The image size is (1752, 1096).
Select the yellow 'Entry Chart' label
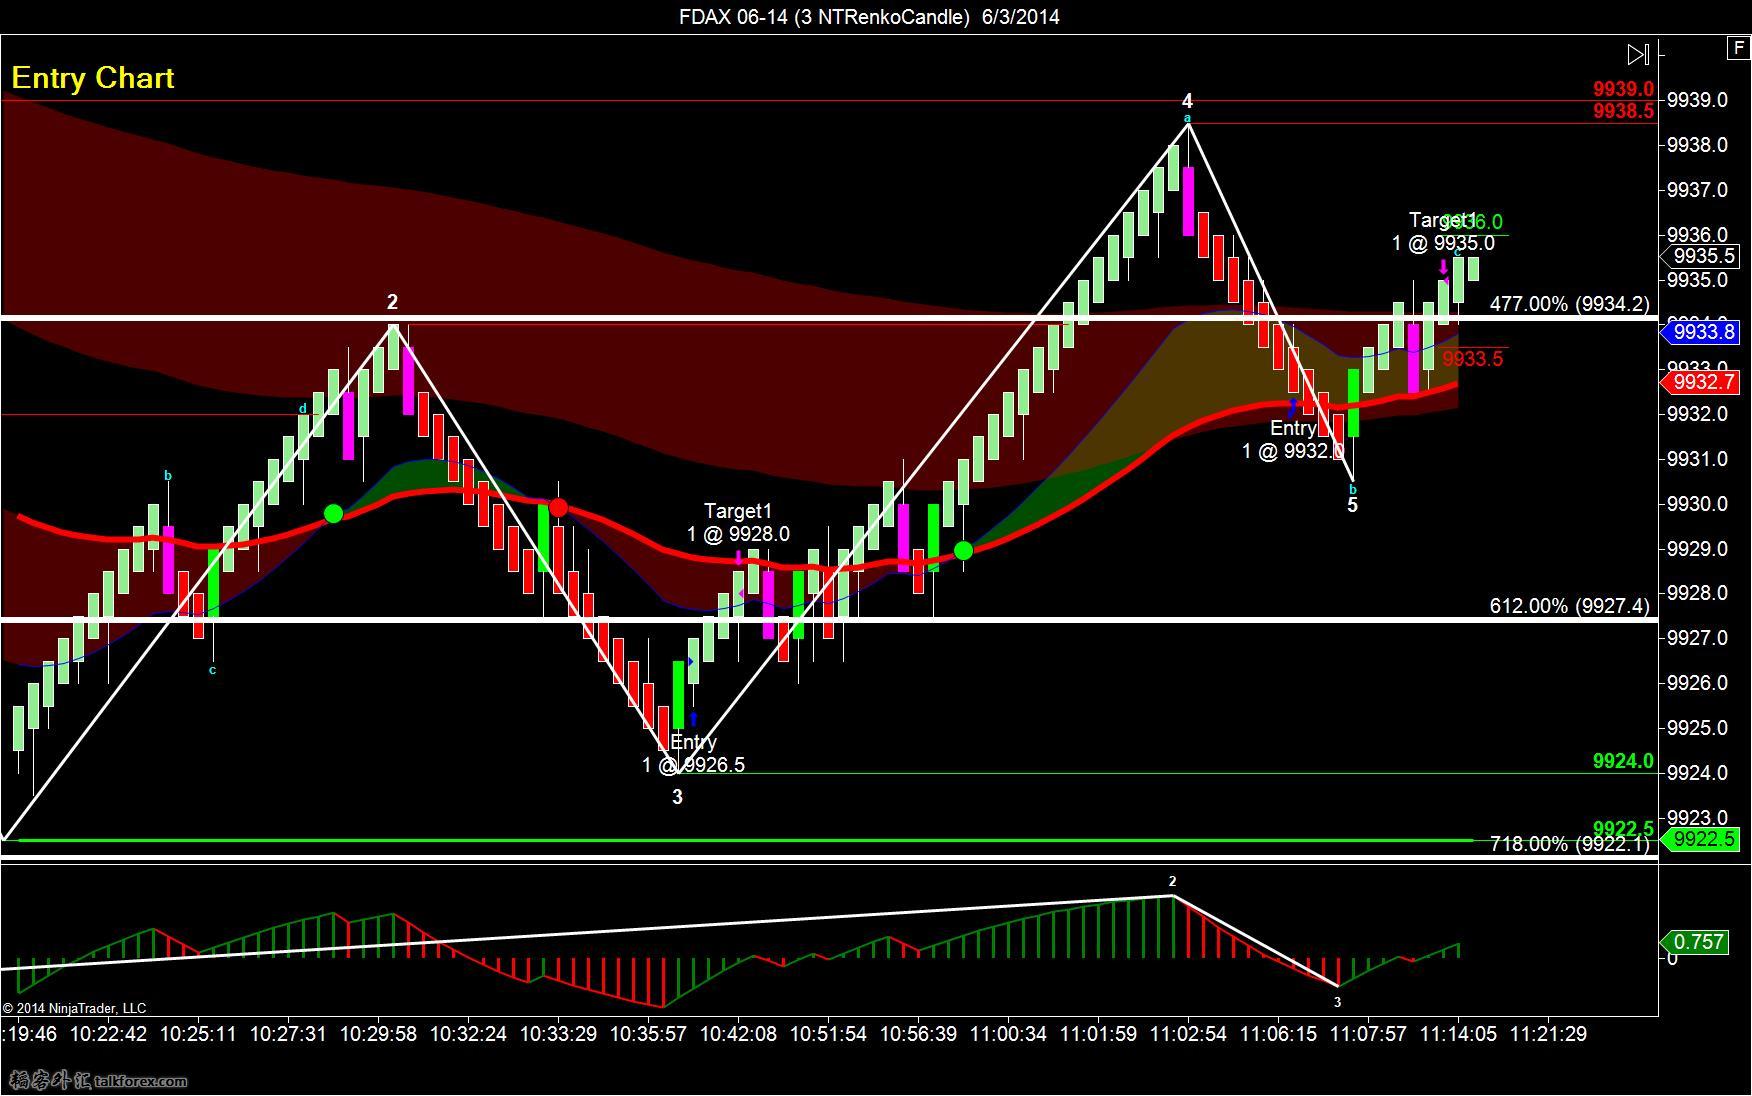click(93, 78)
